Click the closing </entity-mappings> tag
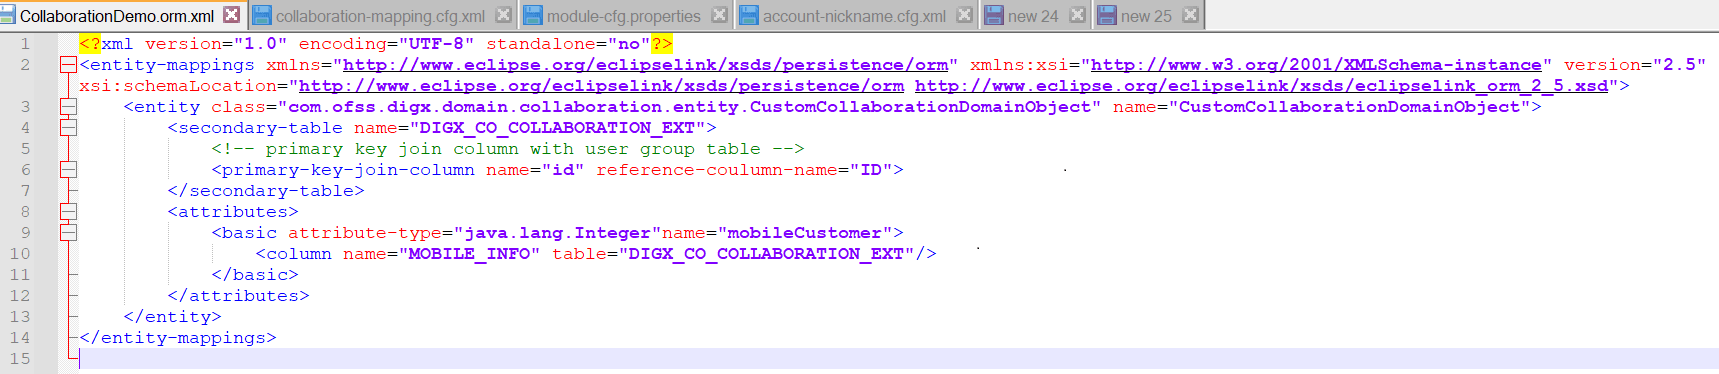Screen dimensions: 1719x374 178,338
